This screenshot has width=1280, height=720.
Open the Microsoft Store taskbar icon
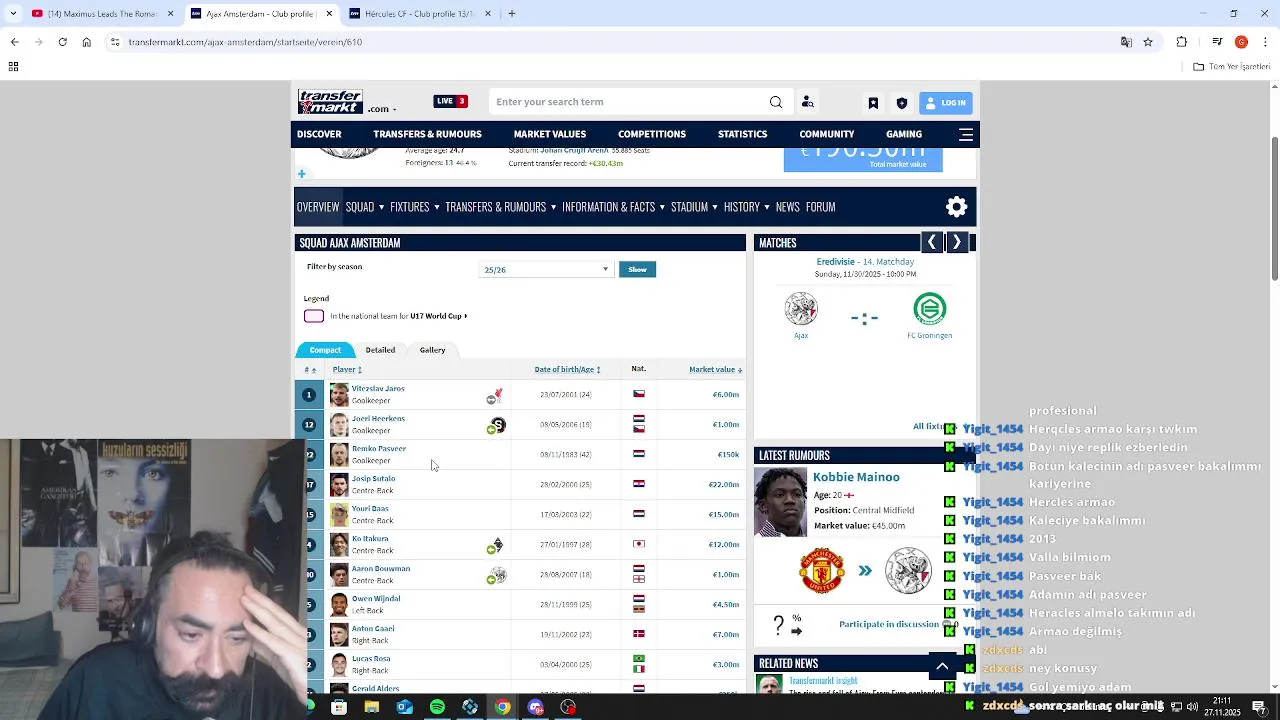click(x=339, y=707)
